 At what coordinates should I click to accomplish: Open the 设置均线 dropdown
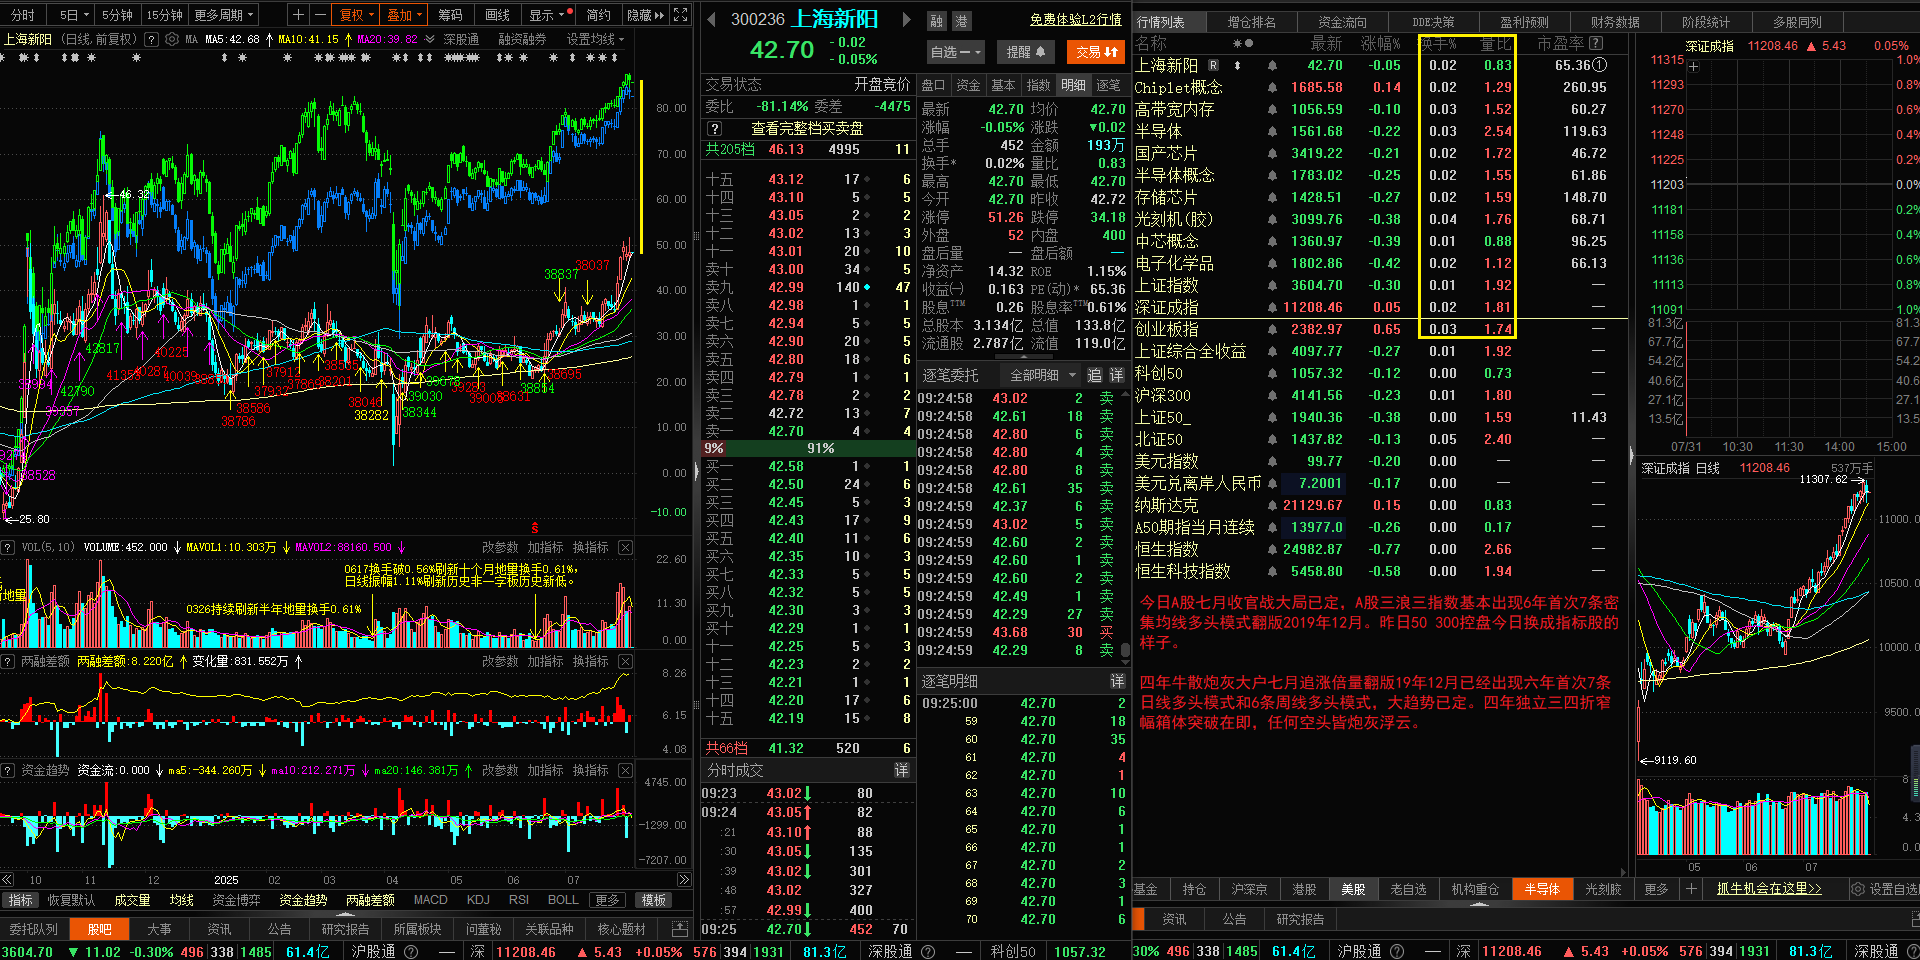pyautogui.click(x=595, y=39)
